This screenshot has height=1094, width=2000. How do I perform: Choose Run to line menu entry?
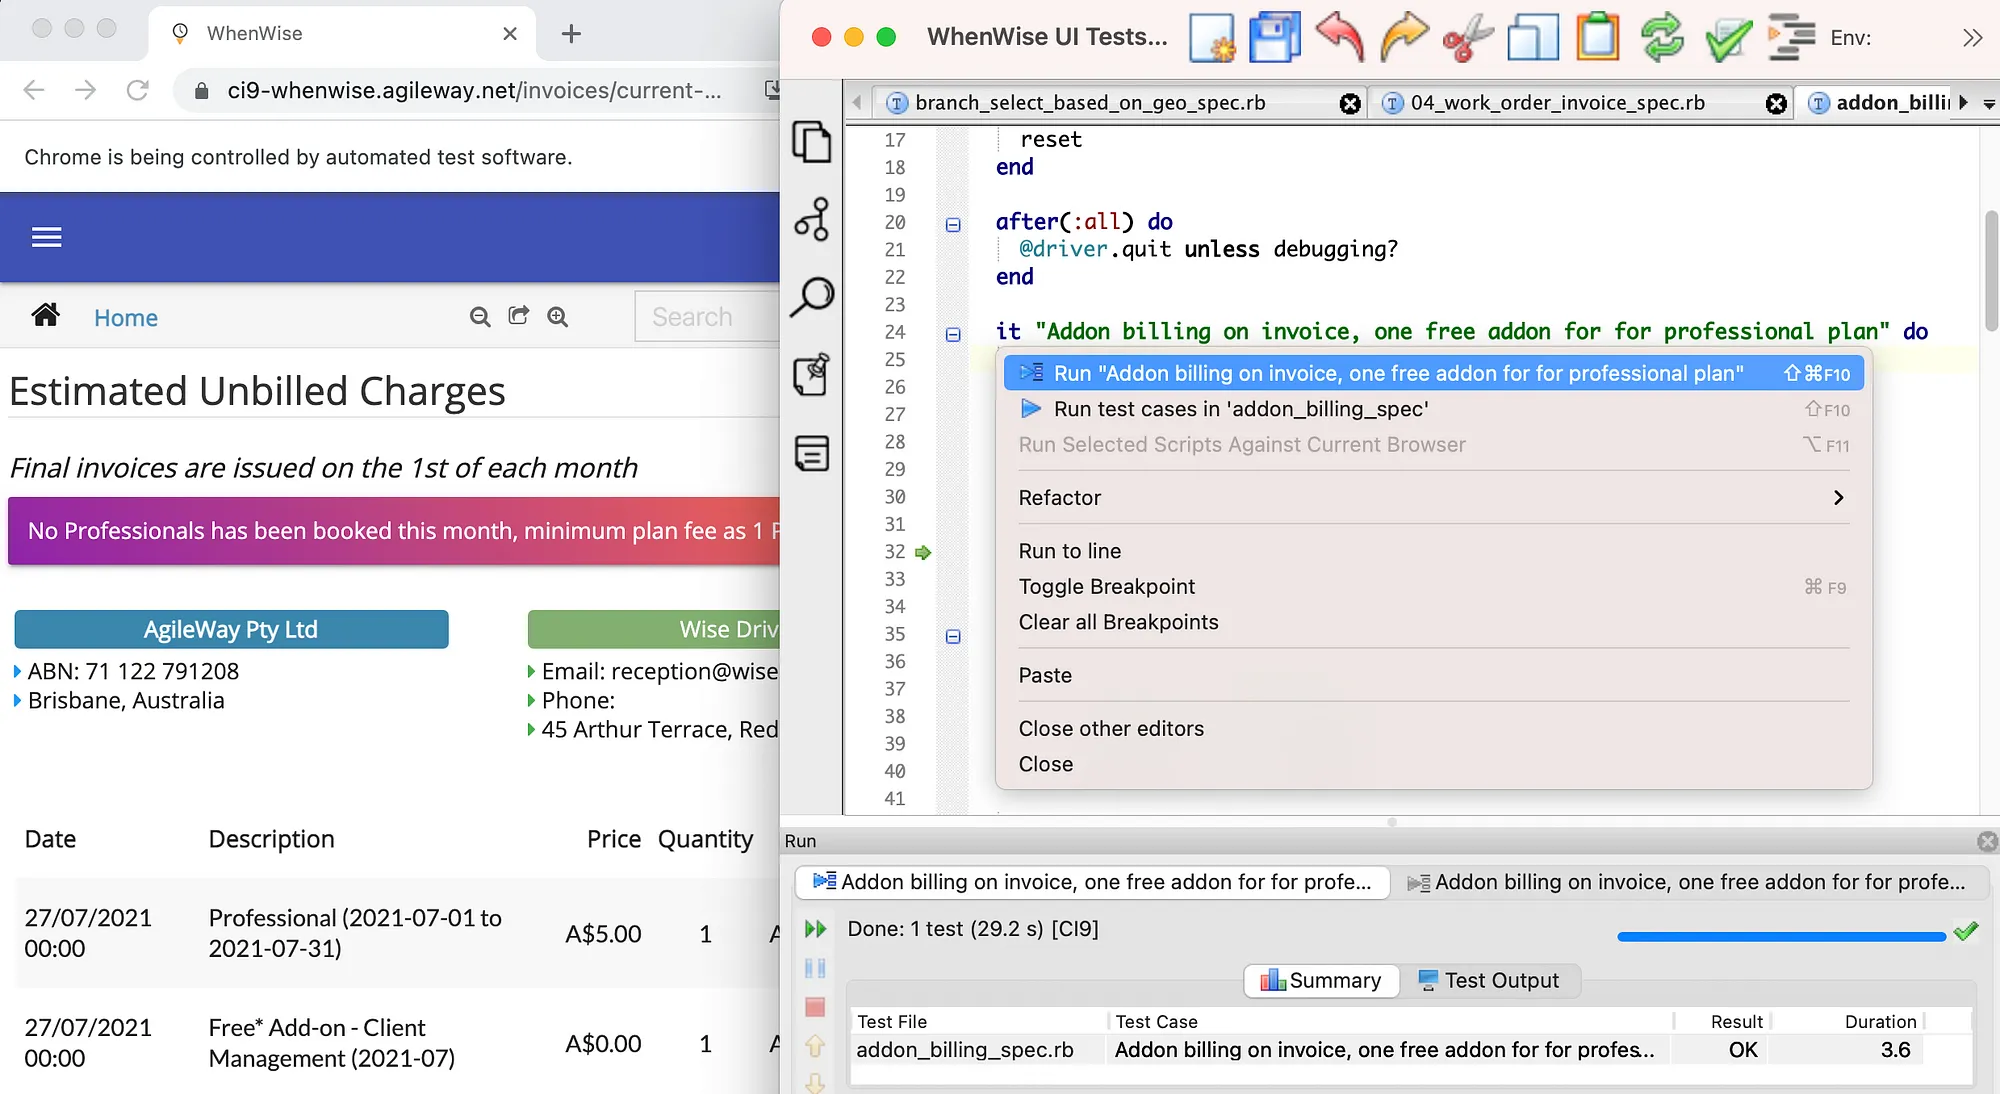(1434, 551)
